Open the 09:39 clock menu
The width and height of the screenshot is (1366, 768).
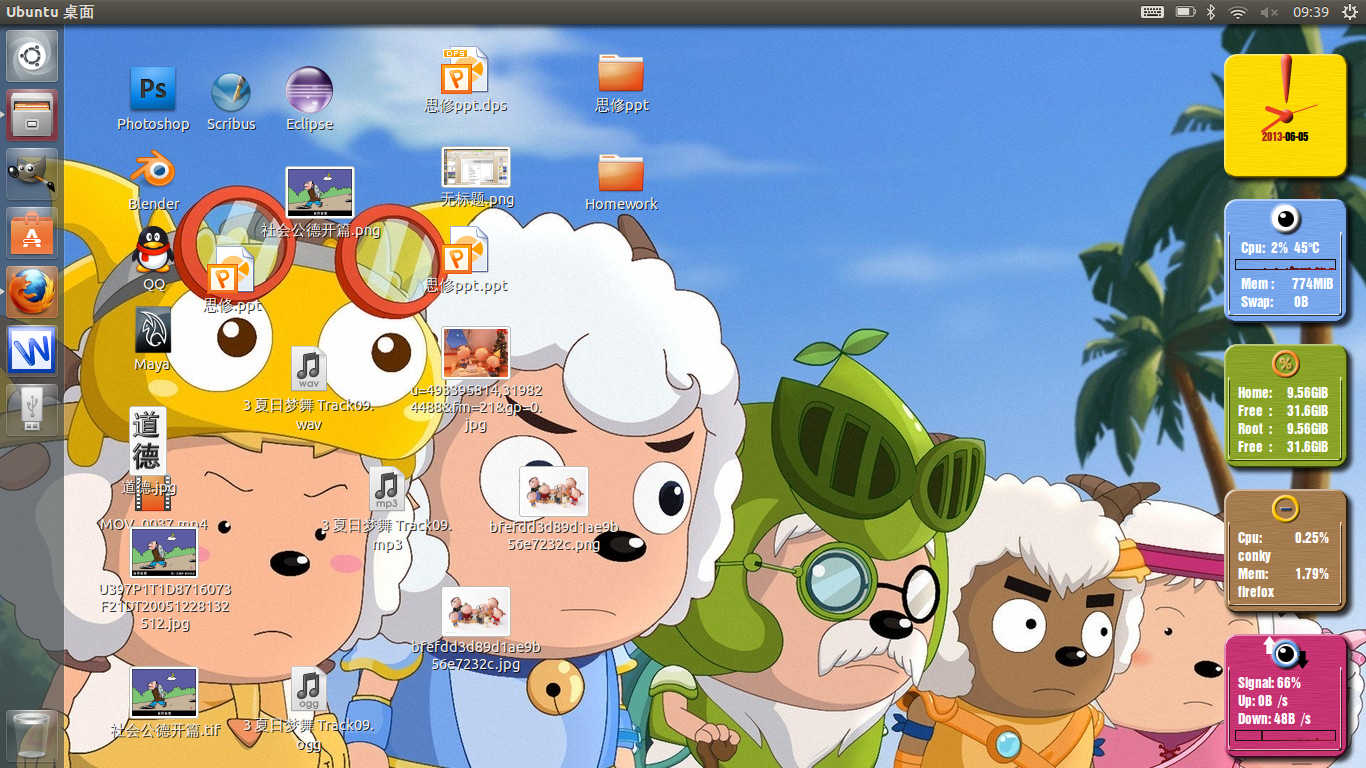point(1310,12)
